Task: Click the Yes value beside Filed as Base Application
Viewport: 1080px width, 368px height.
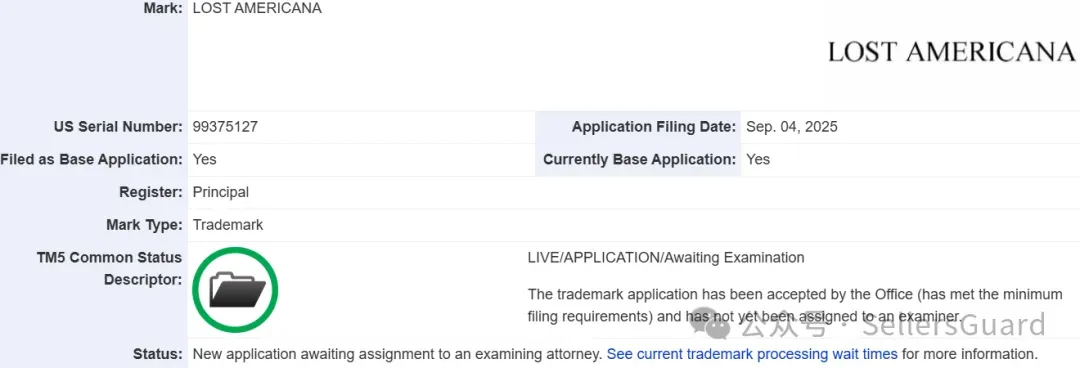Action: tap(205, 159)
